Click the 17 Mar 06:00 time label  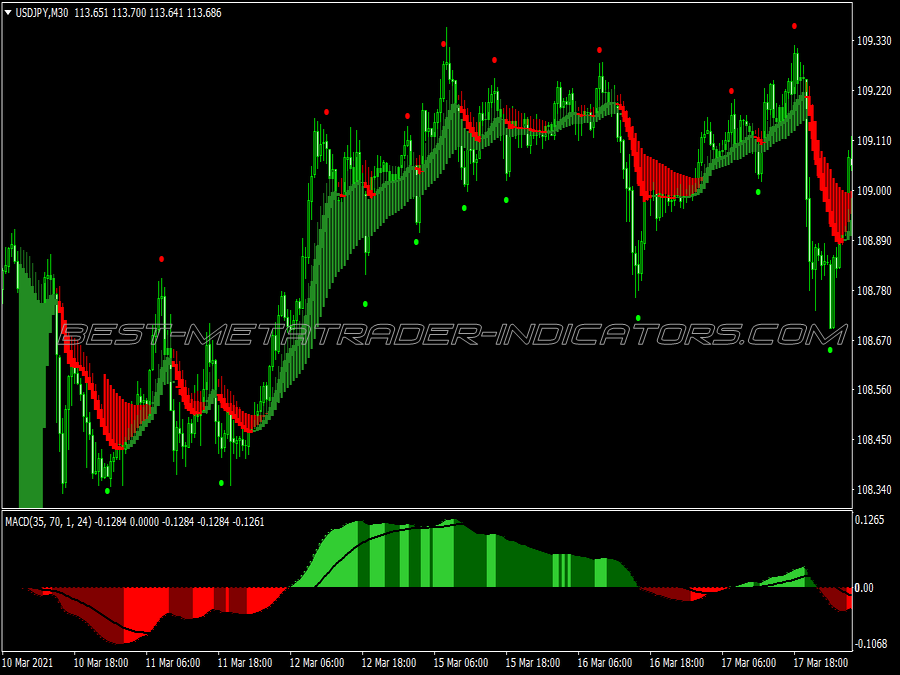pyautogui.click(x=749, y=662)
